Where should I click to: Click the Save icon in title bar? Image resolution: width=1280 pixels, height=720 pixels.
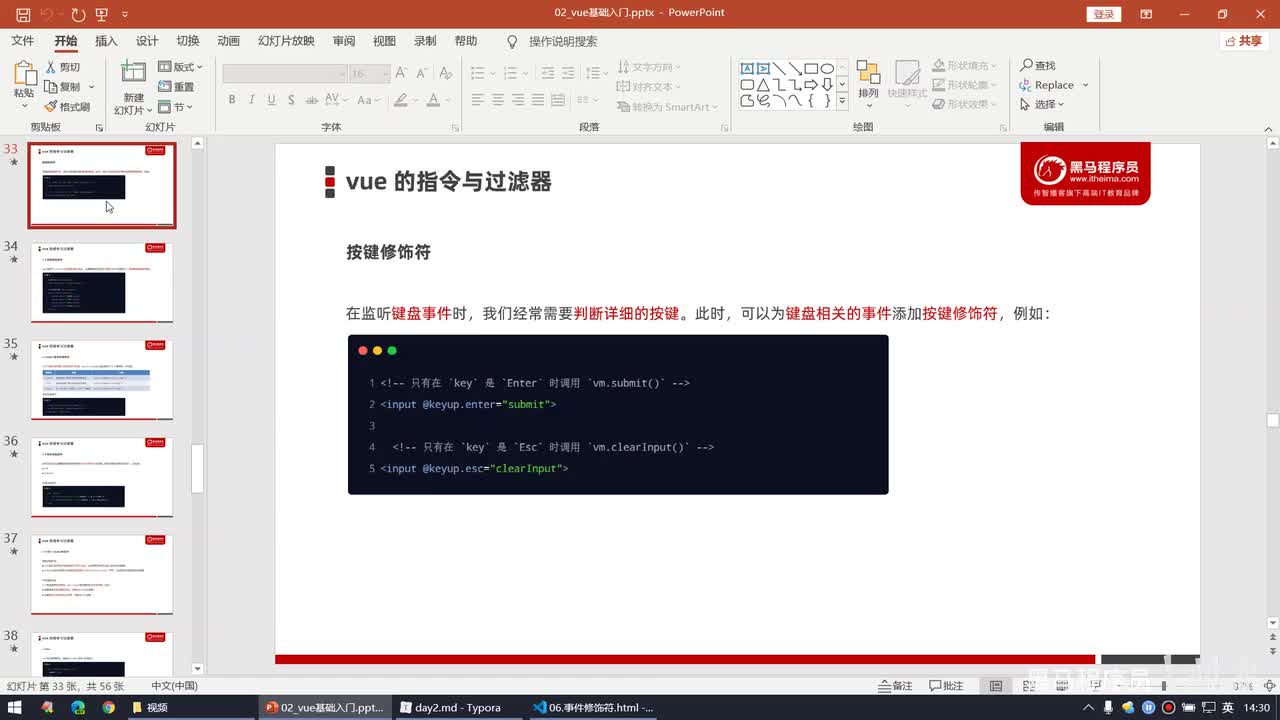click(x=23, y=14)
